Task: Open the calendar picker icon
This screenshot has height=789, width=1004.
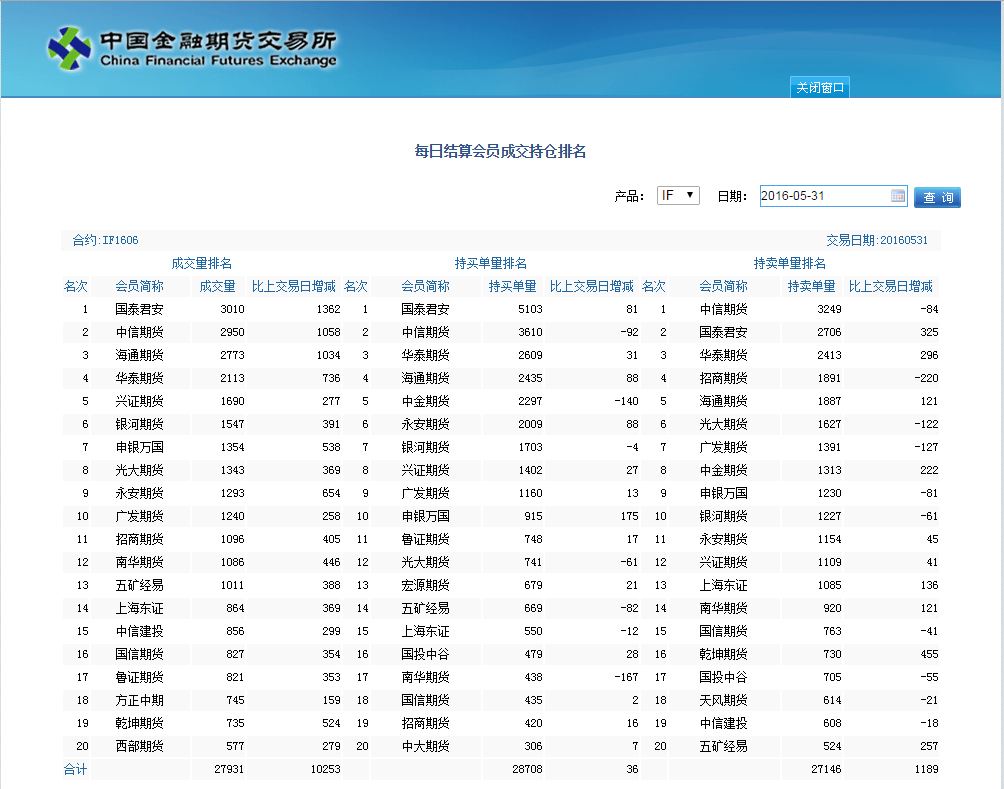Action: [x=898, y=196]
